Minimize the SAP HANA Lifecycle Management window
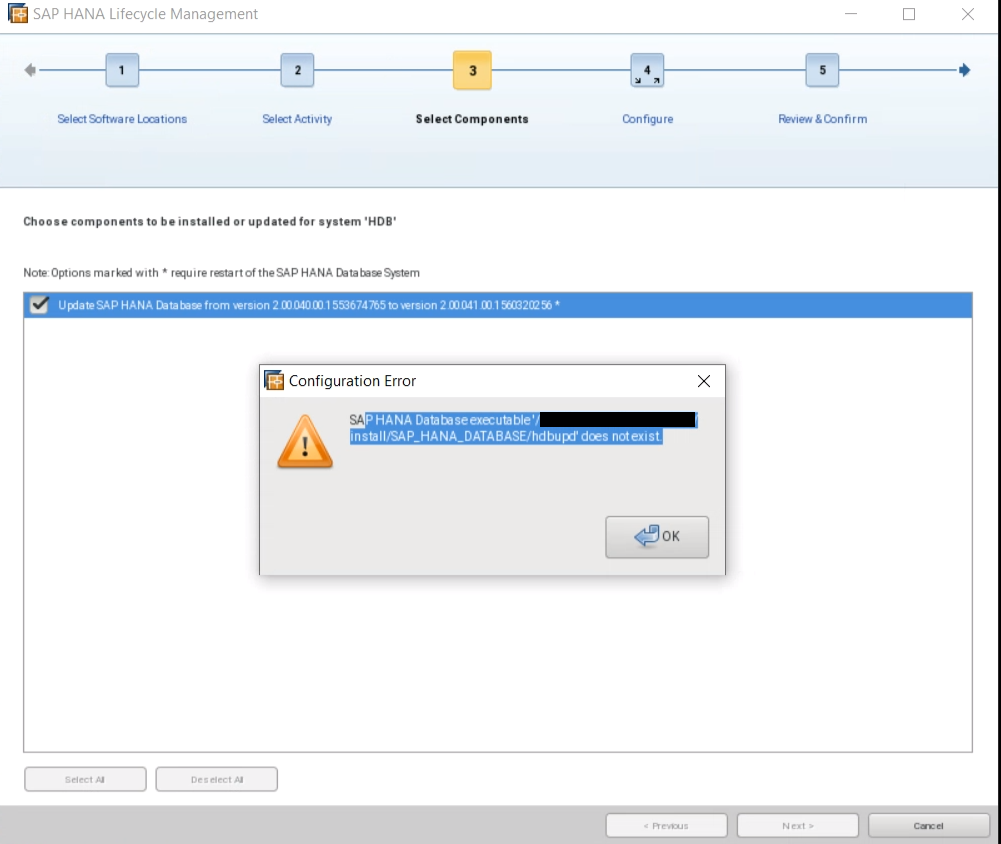This screenshot has height=844, width=1001. (x=851, y=13)
